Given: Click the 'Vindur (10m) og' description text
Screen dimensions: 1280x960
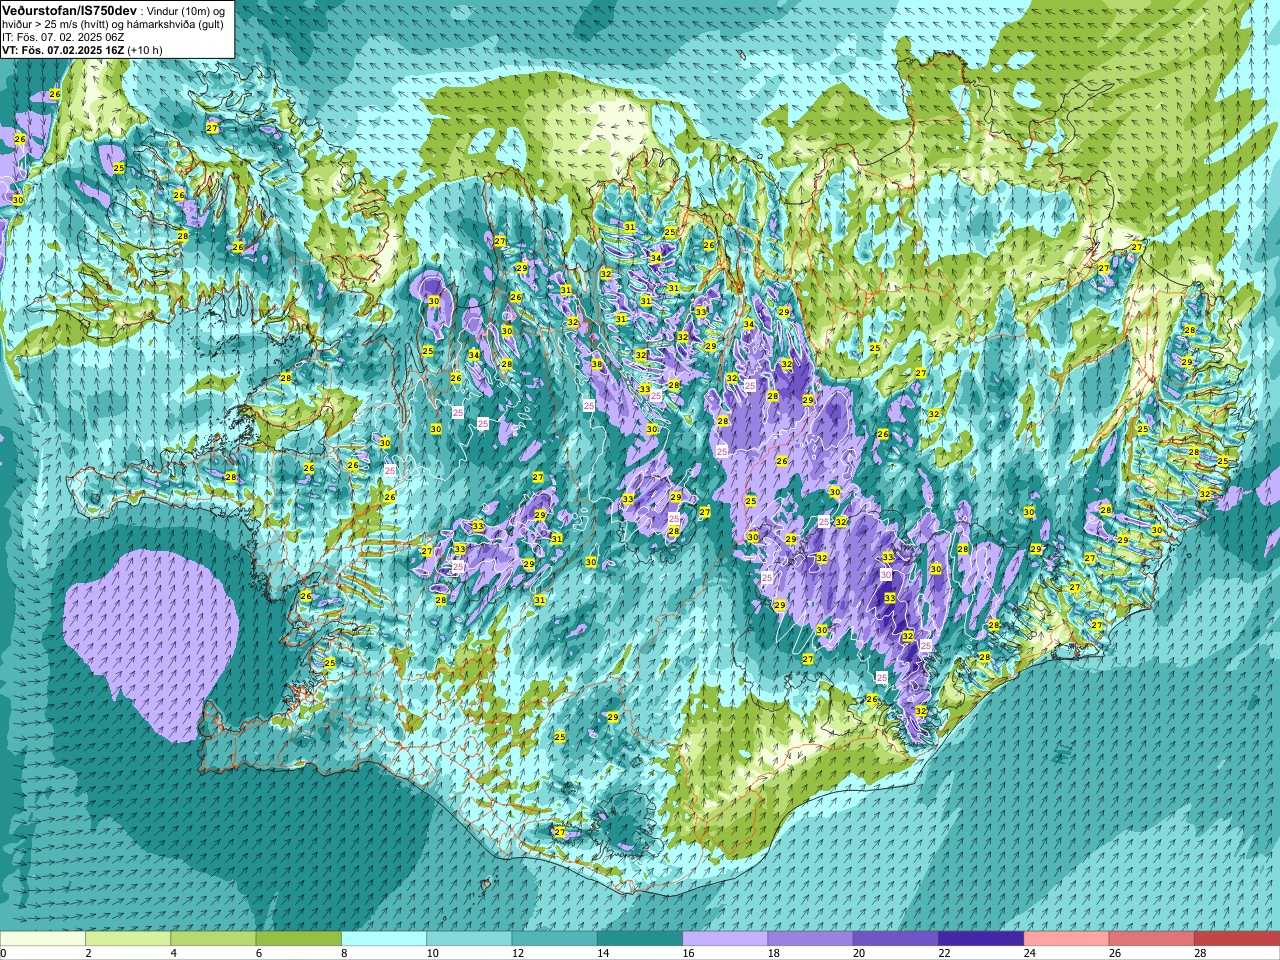Looking at the screenshot, I should 186,10.
